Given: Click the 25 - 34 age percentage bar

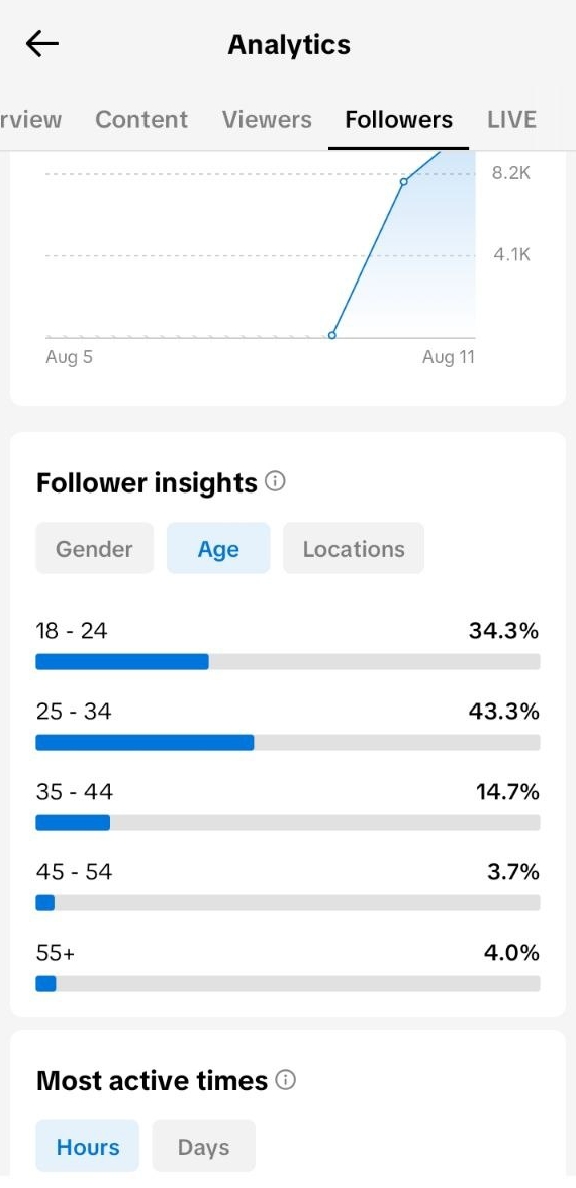Looking at the screenshot, I should point(288,742).
